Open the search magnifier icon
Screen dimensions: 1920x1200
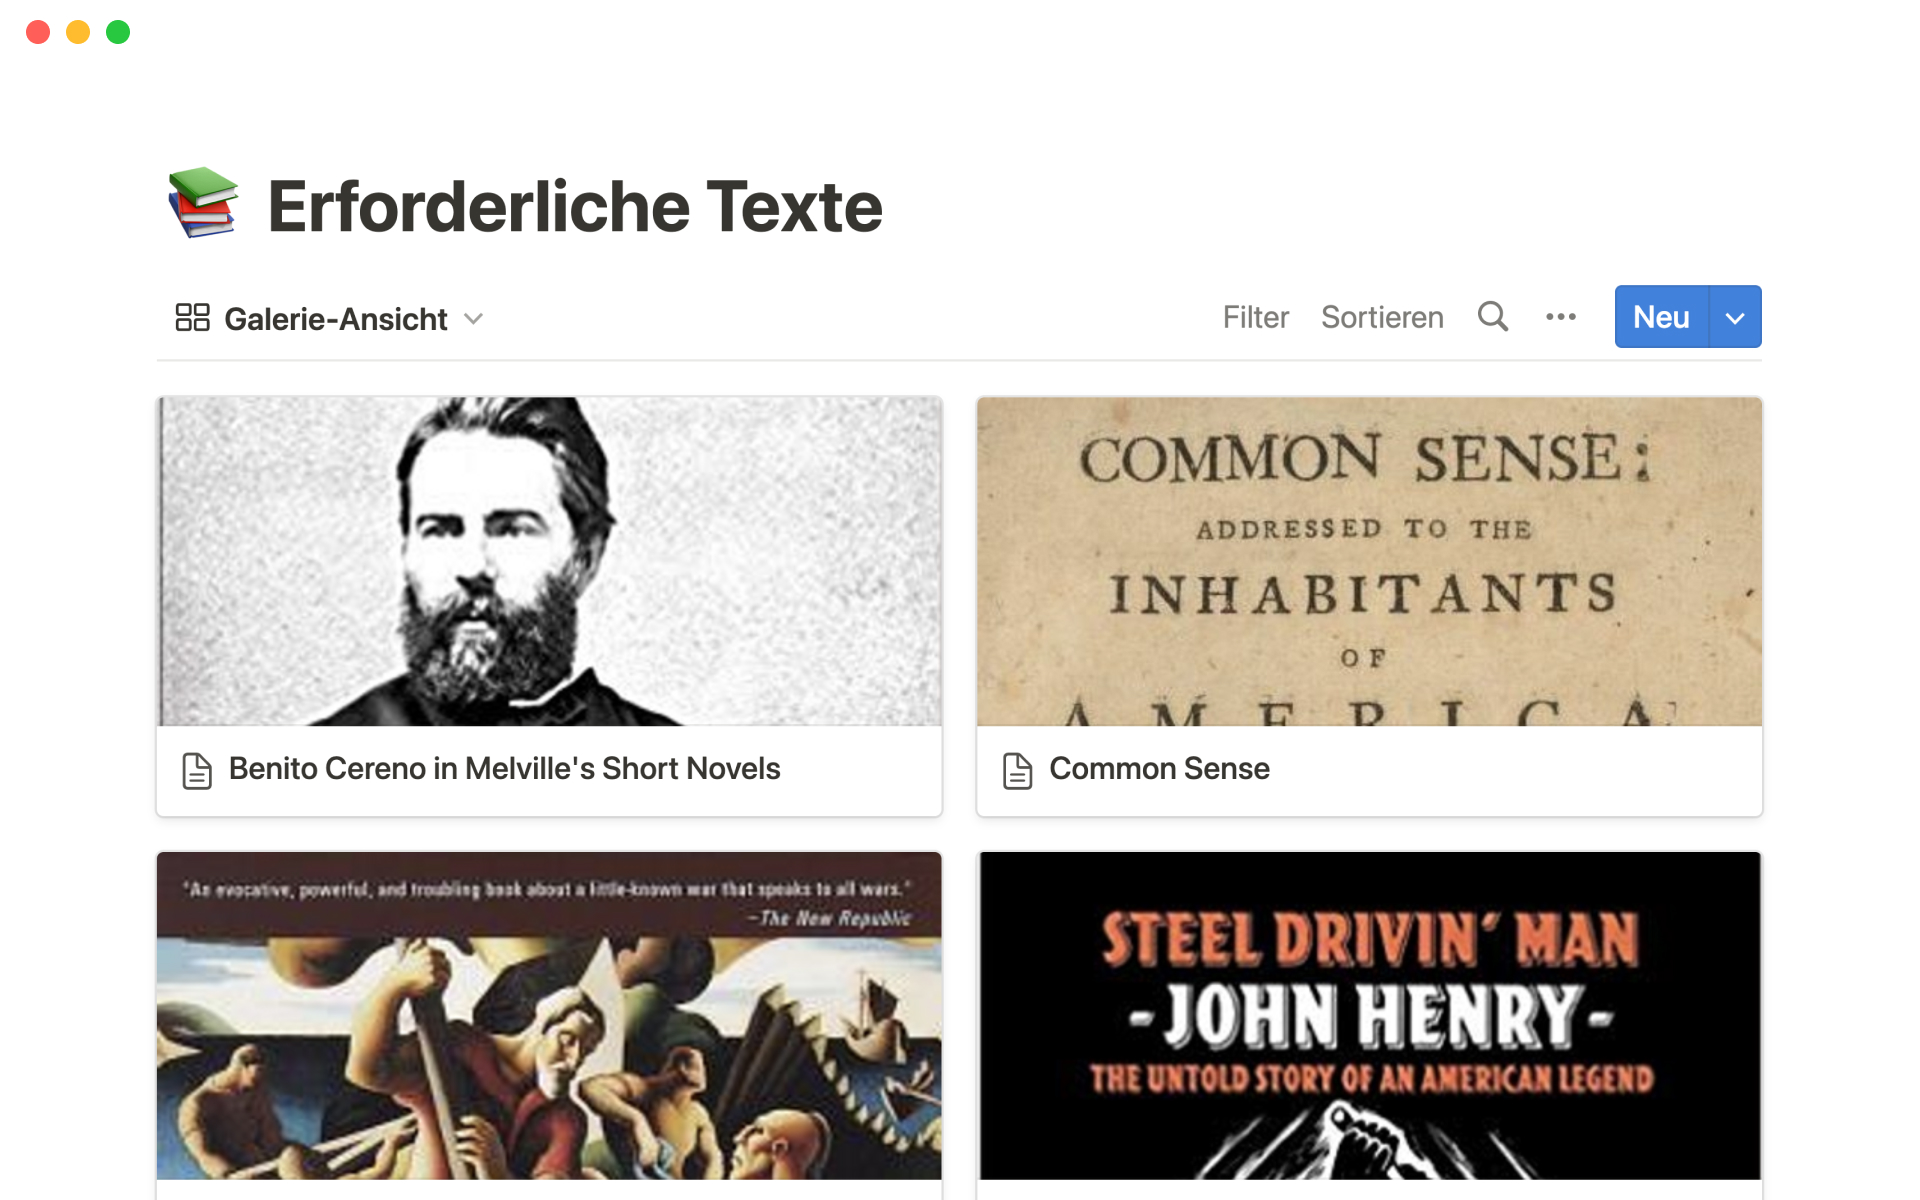coord(1493,316)
